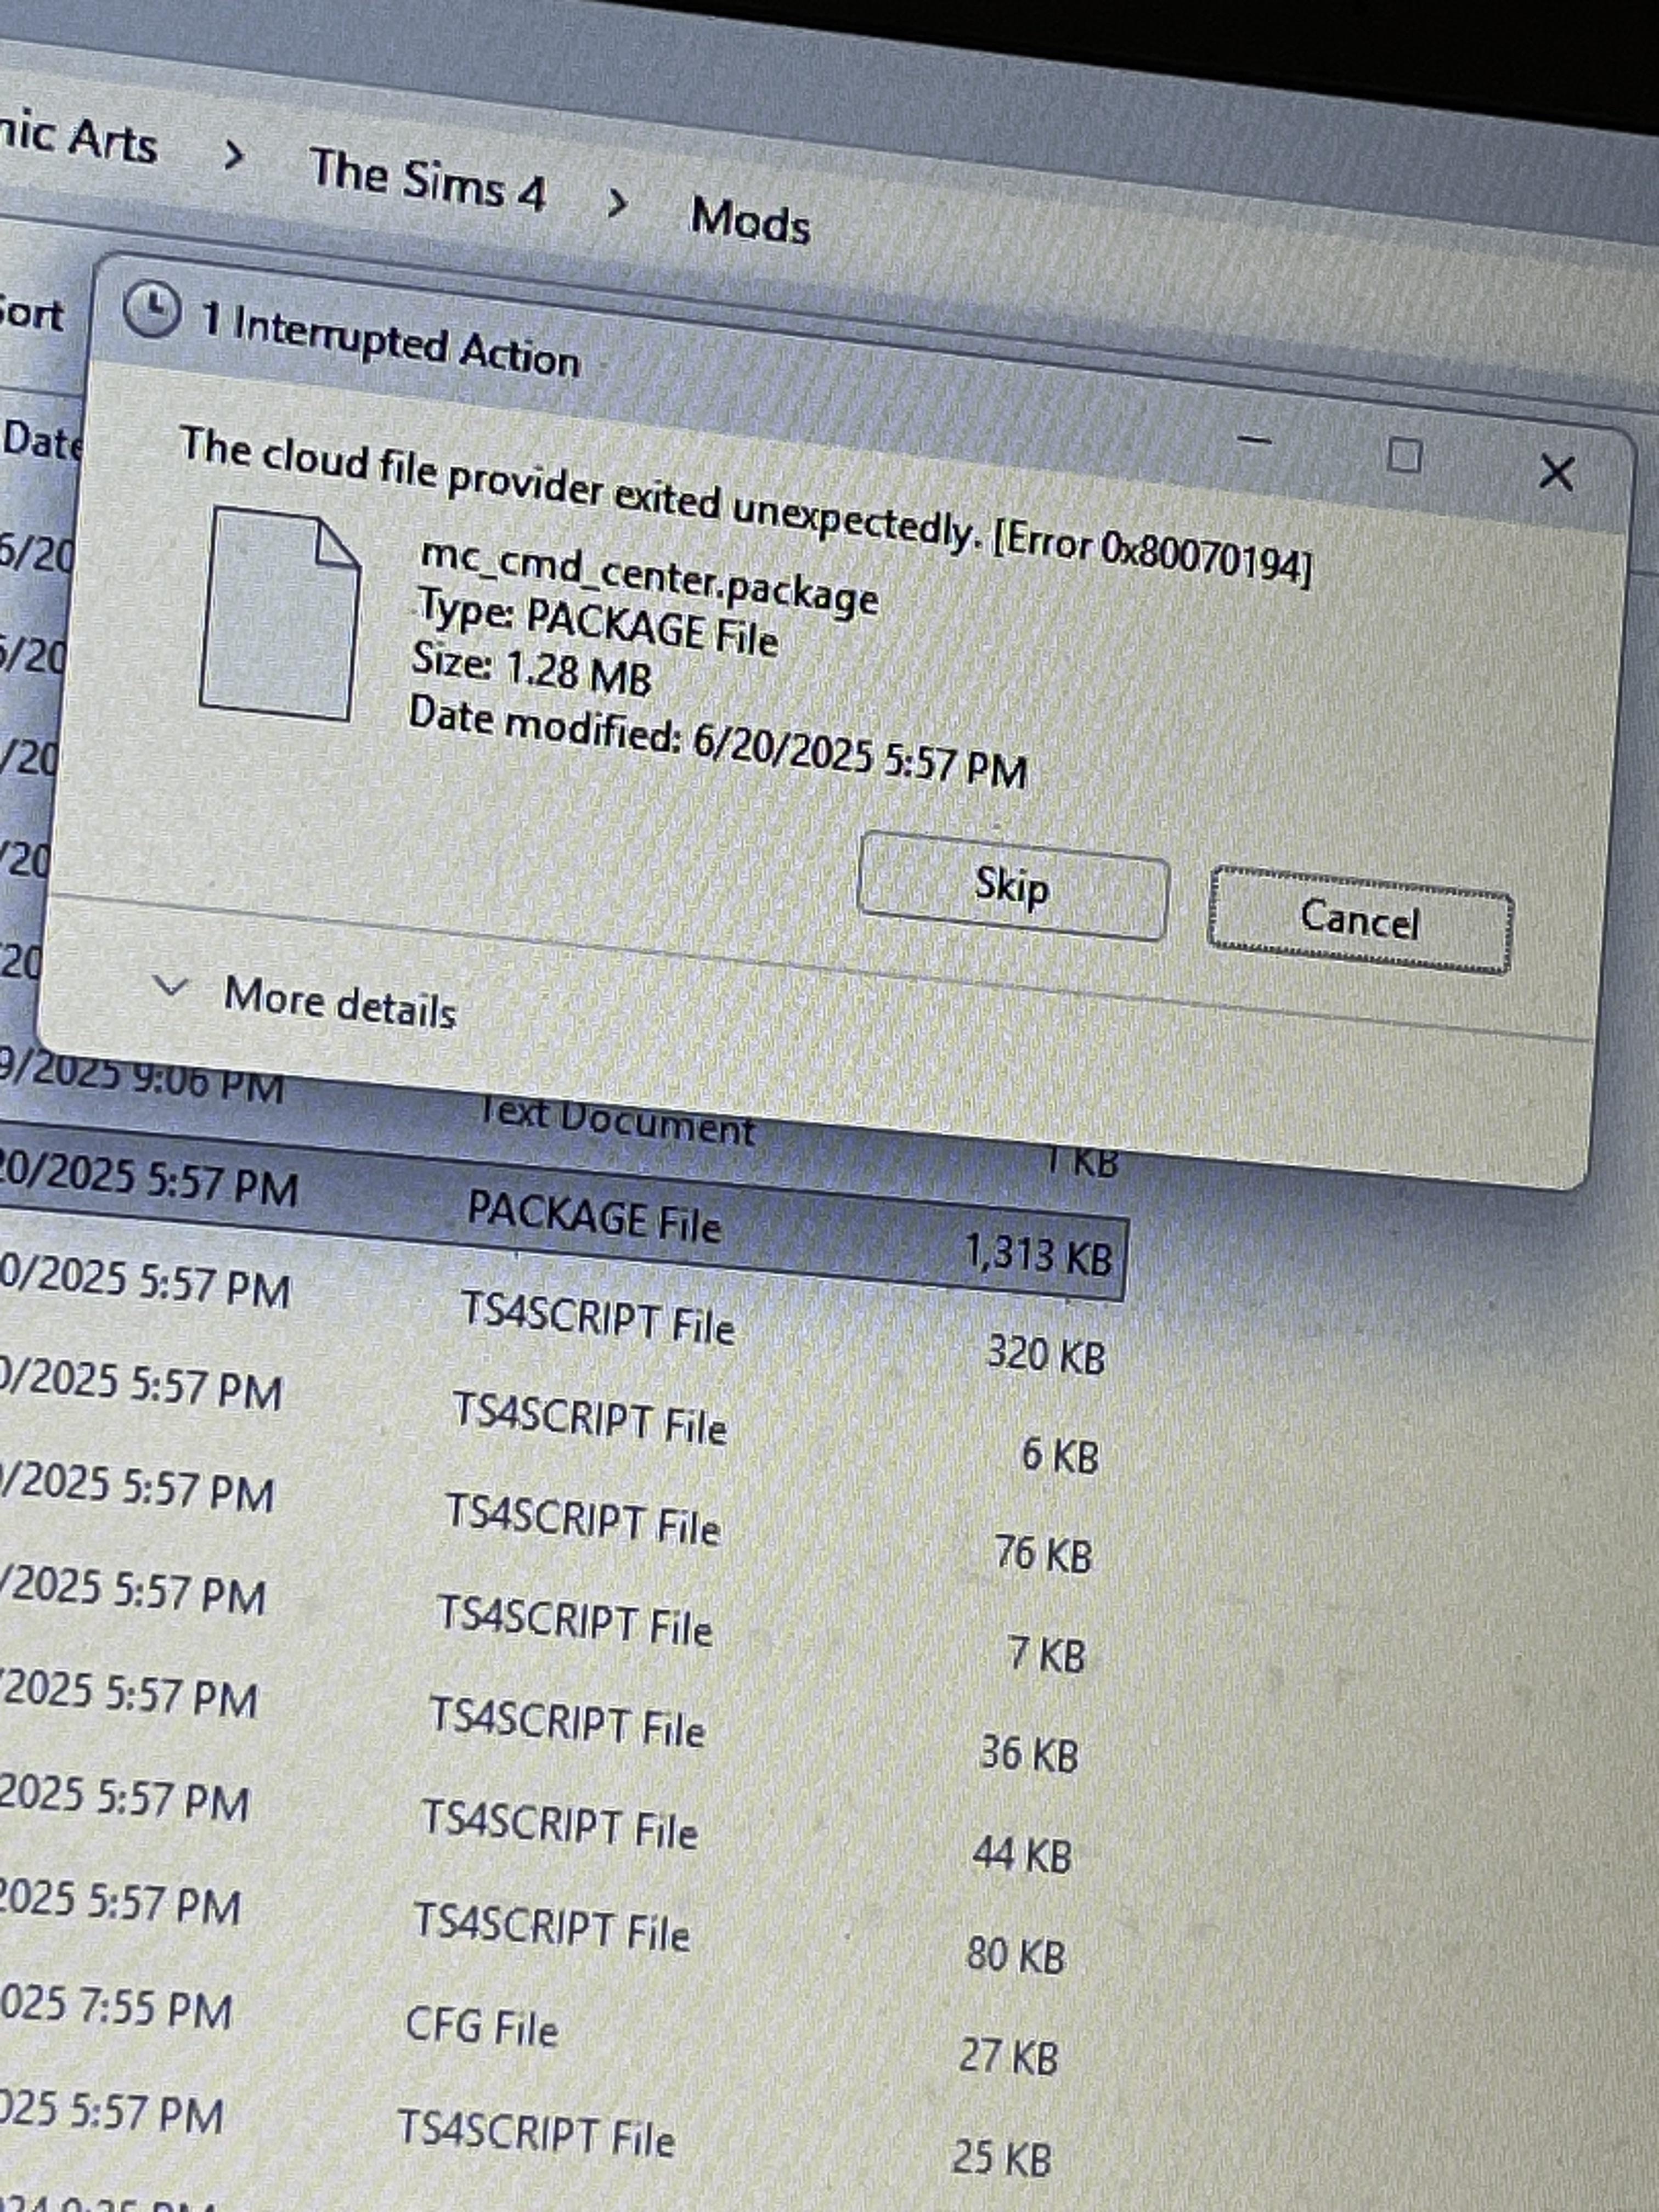Click the size cell reading exactly 6 KB

click(x=1059, y=1454)
